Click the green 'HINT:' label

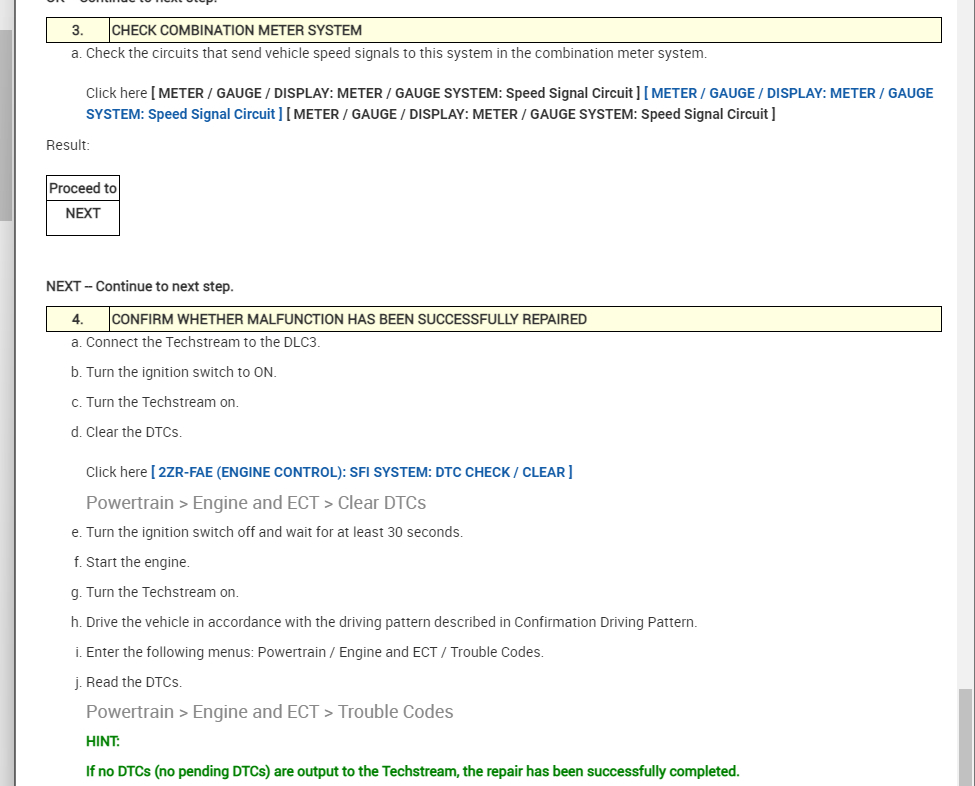(103, 741)
